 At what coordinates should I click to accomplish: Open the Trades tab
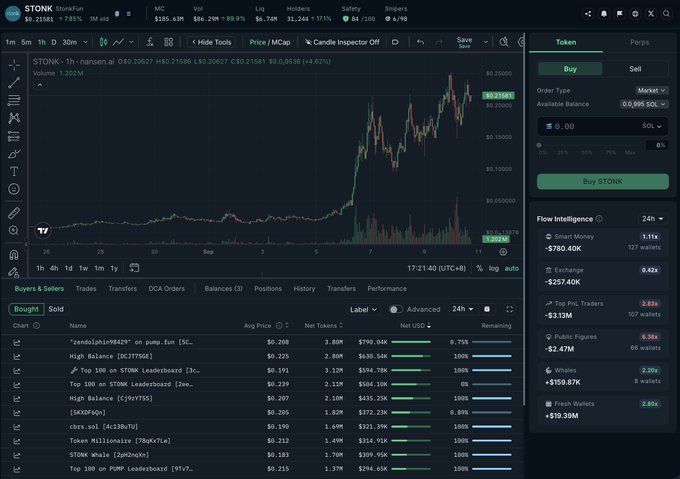(x=86, y=289)
